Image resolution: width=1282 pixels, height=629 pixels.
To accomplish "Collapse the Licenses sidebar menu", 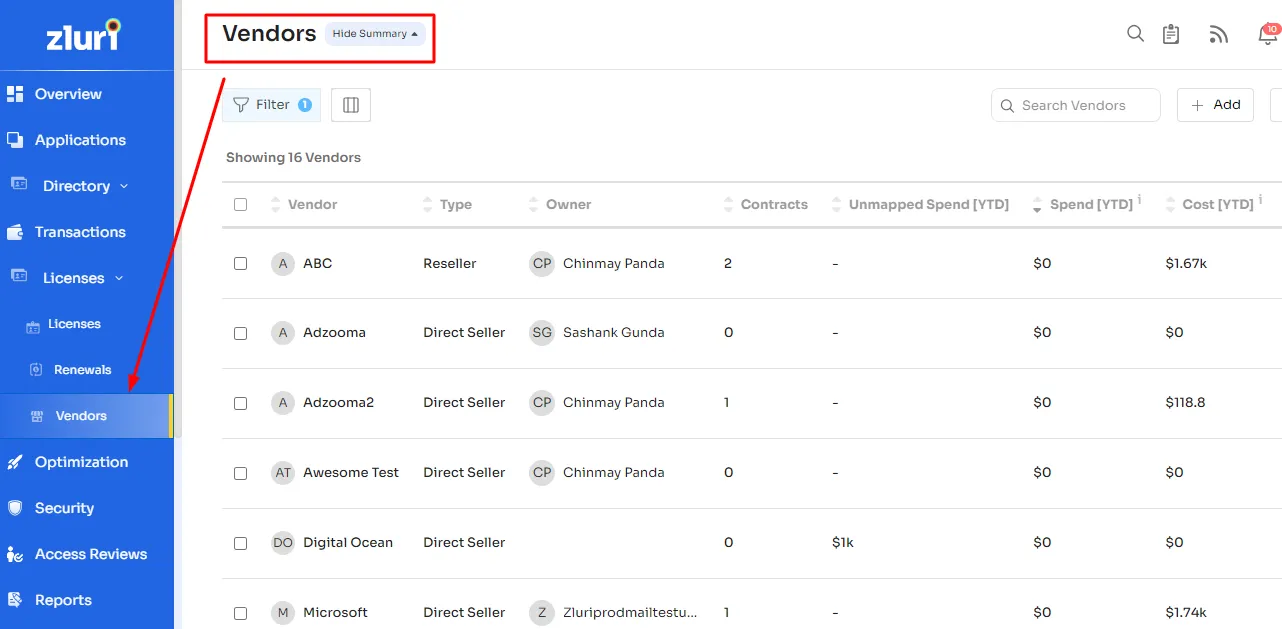I will [x=119, y=278].
